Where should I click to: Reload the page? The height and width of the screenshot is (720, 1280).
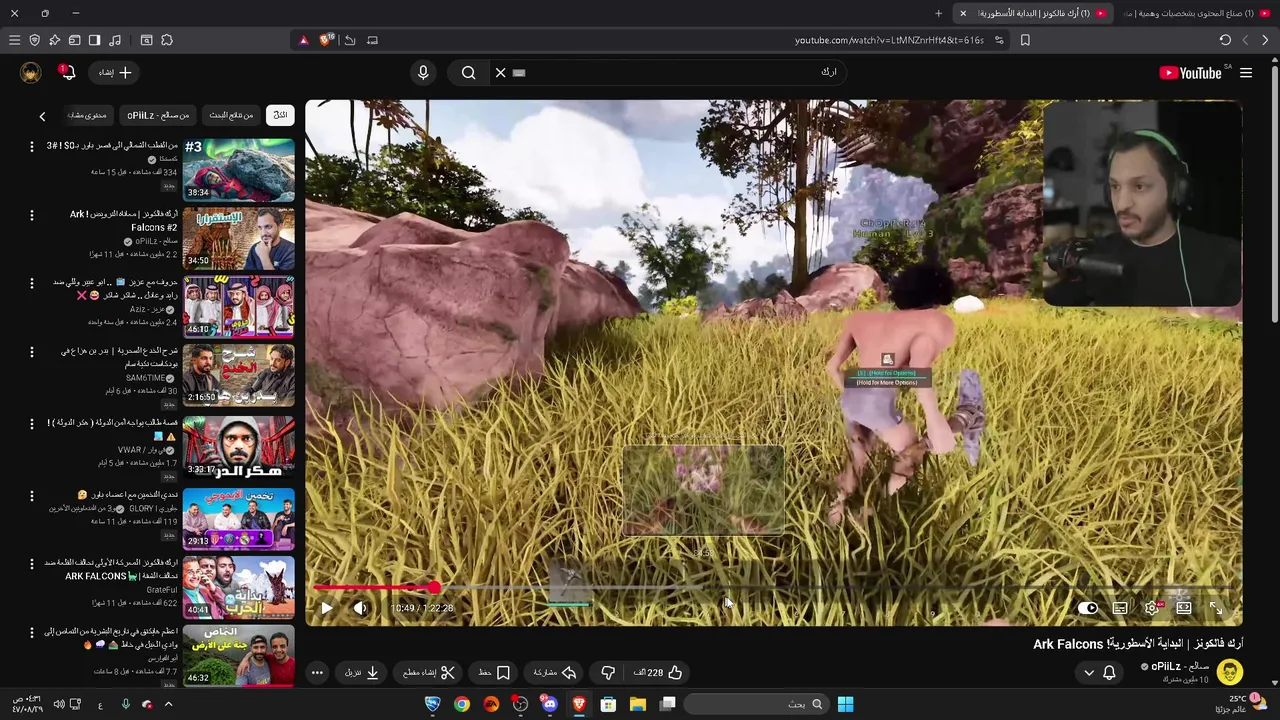[1225, 40]
